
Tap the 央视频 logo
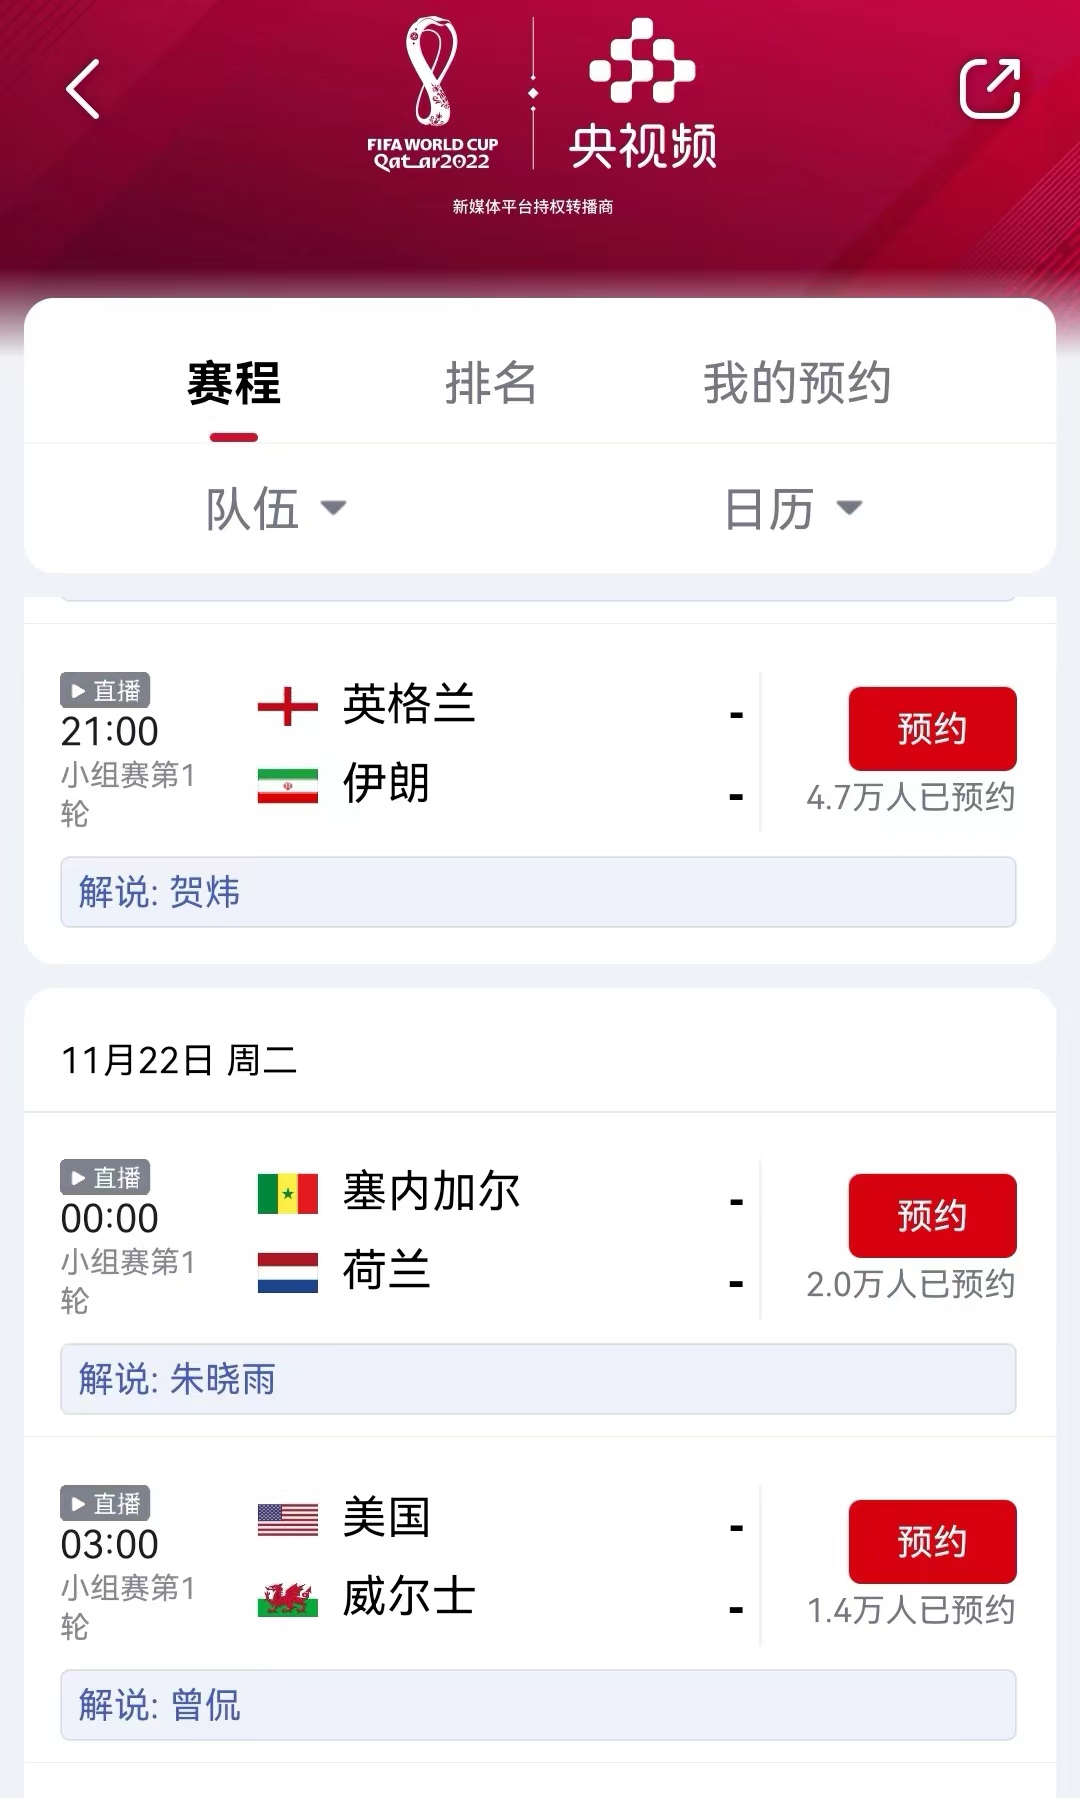642,95
